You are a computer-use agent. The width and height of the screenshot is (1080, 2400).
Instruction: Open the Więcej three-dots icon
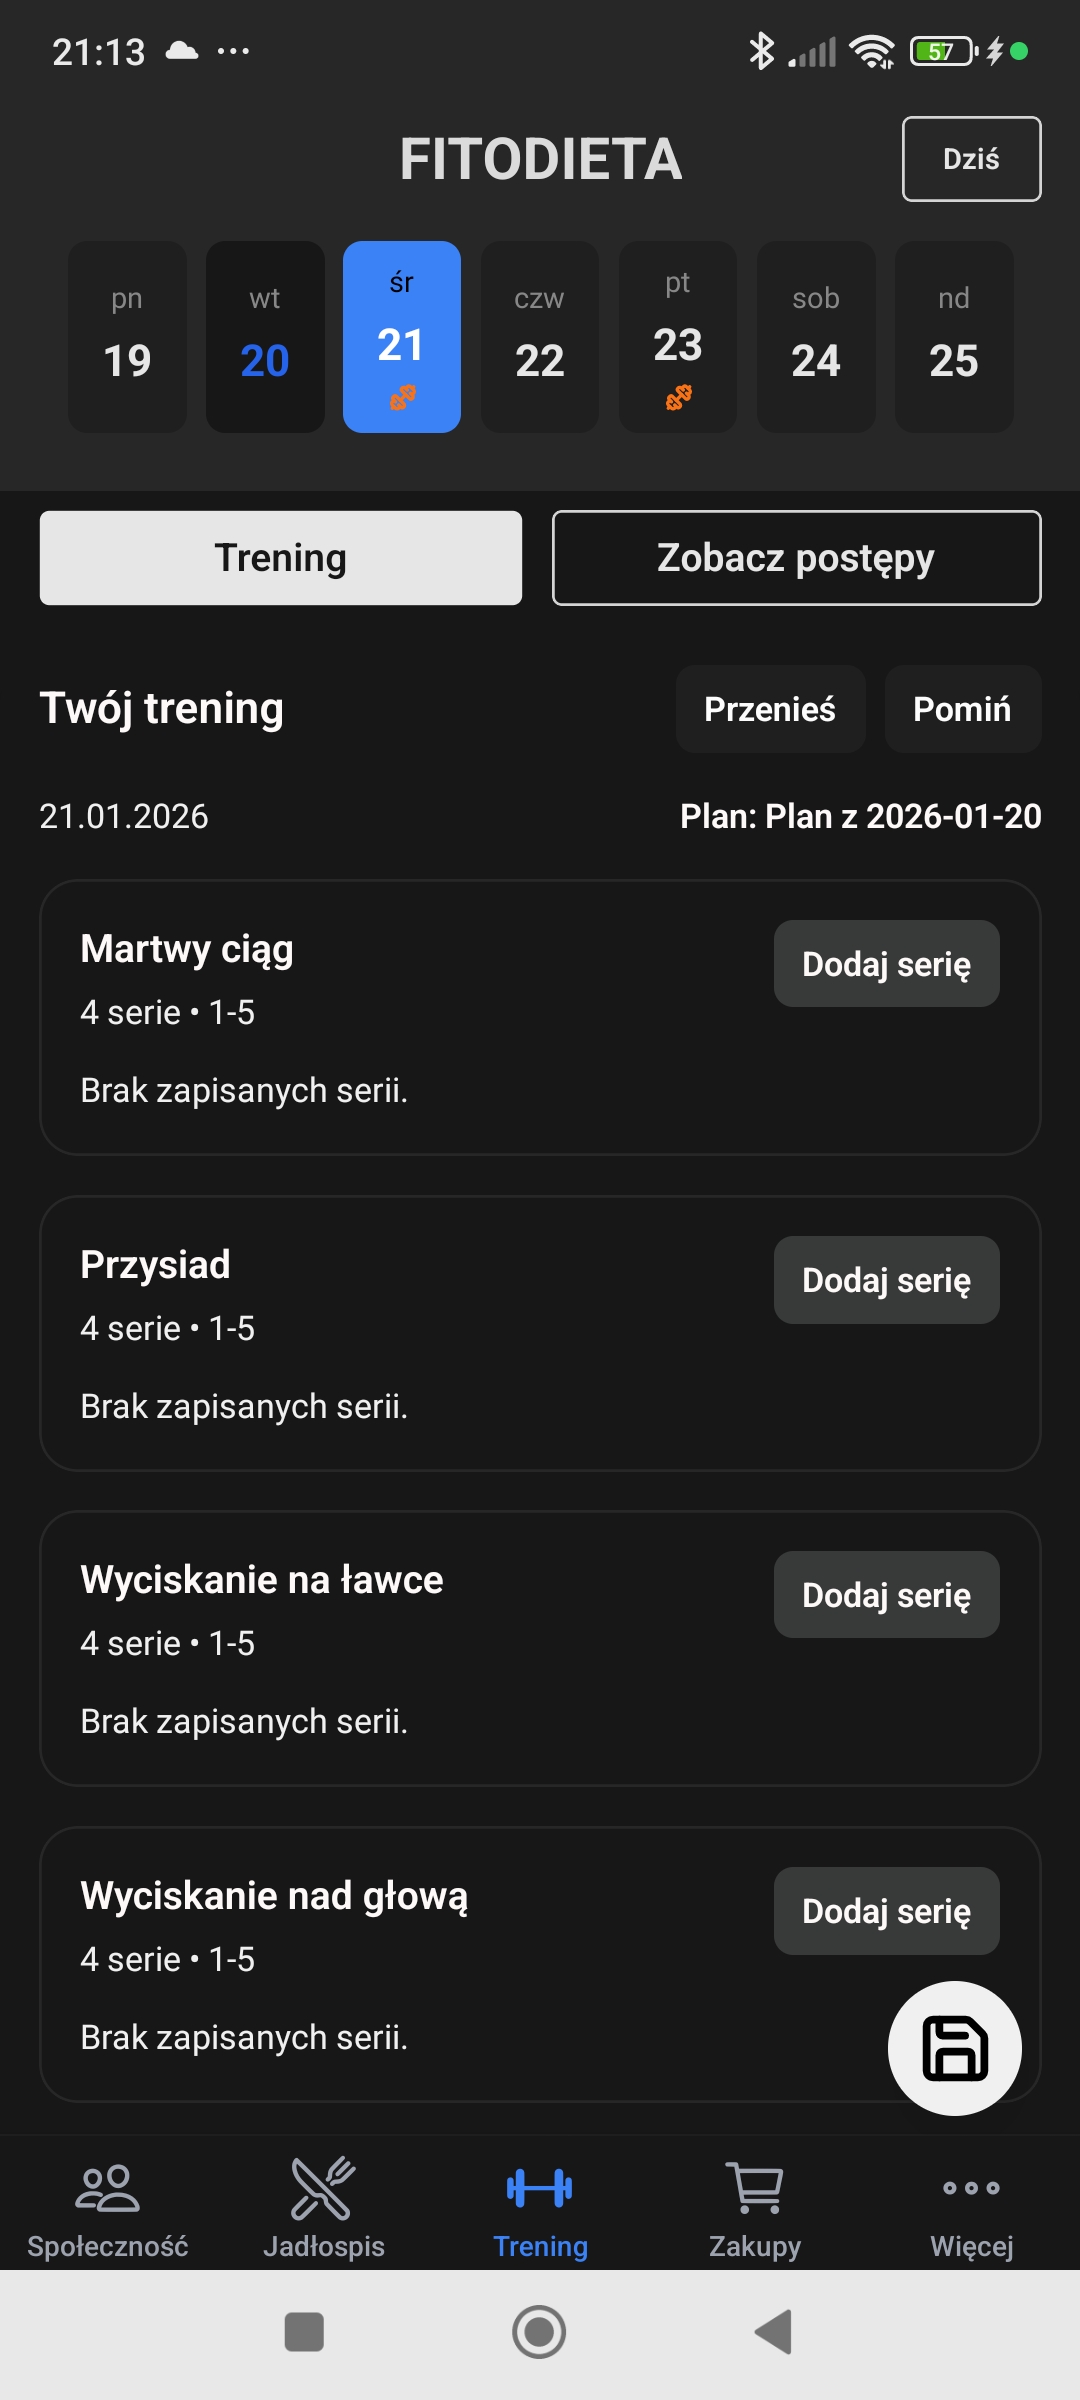pos(971,2189)
